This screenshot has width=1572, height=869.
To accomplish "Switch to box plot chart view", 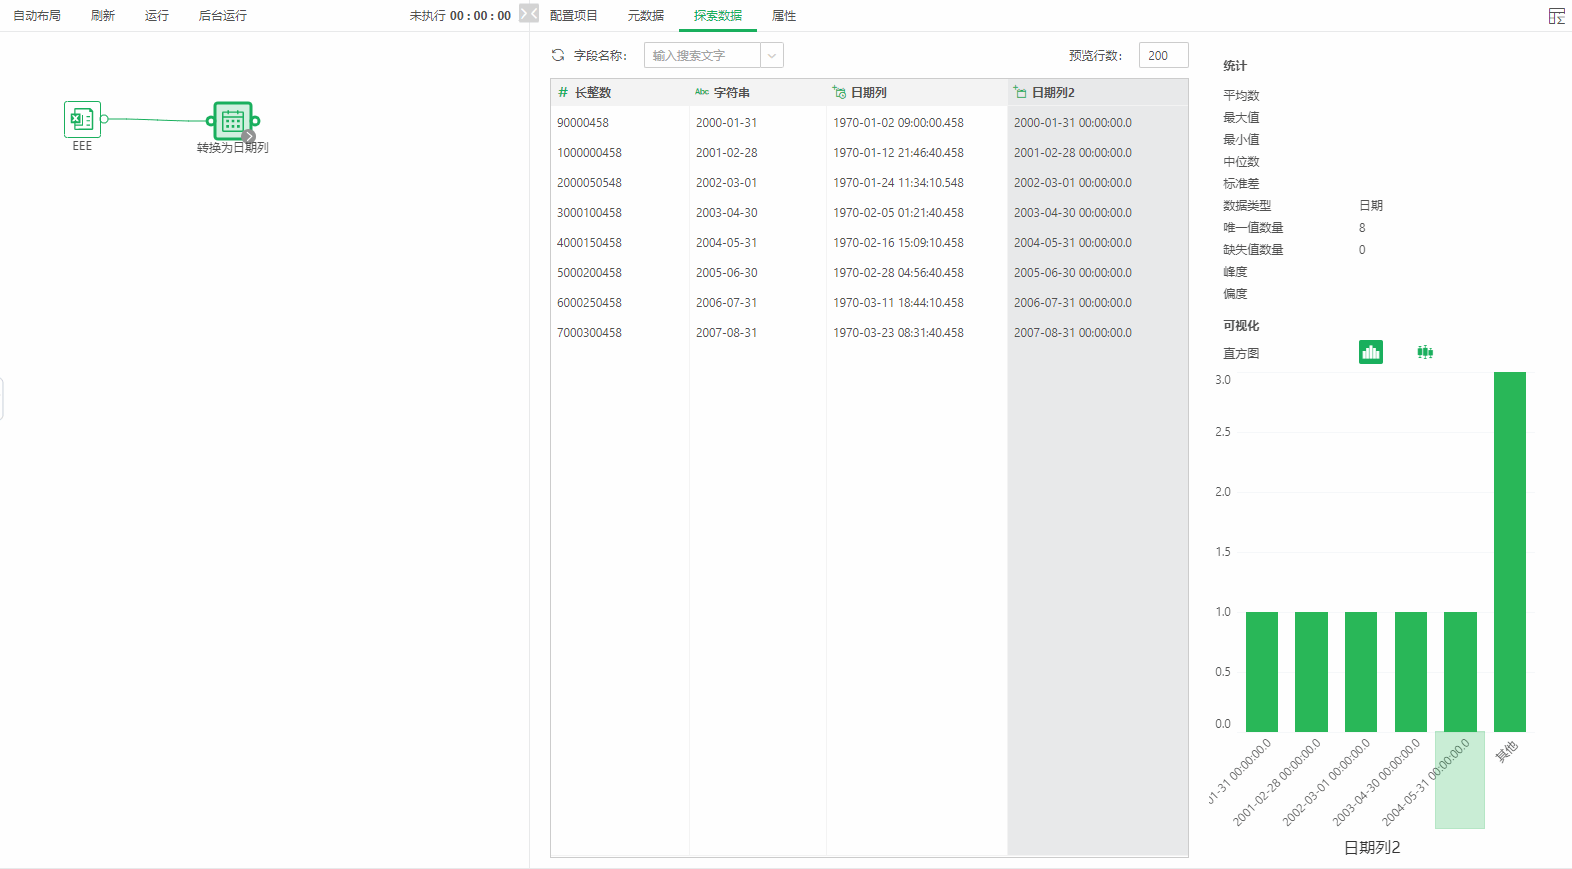I will point(1425,352).
